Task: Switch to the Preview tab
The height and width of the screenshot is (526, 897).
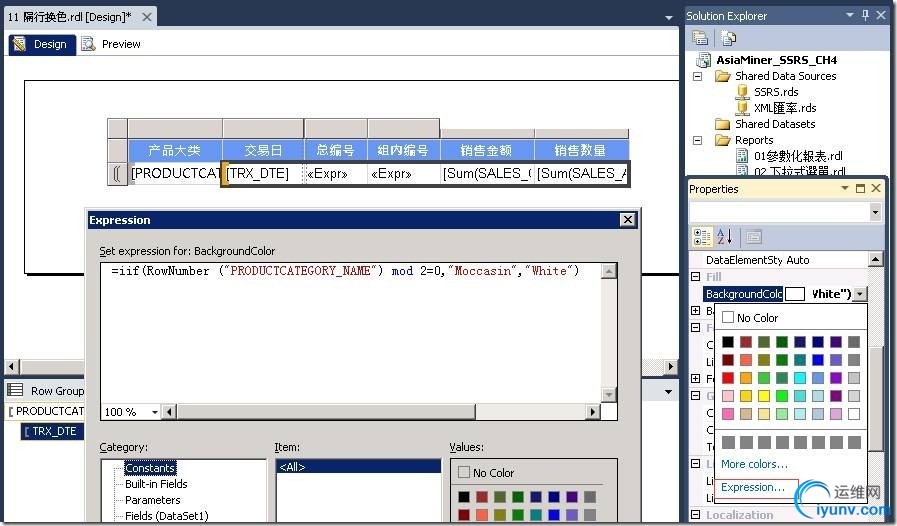Action: tap(111, 44)
